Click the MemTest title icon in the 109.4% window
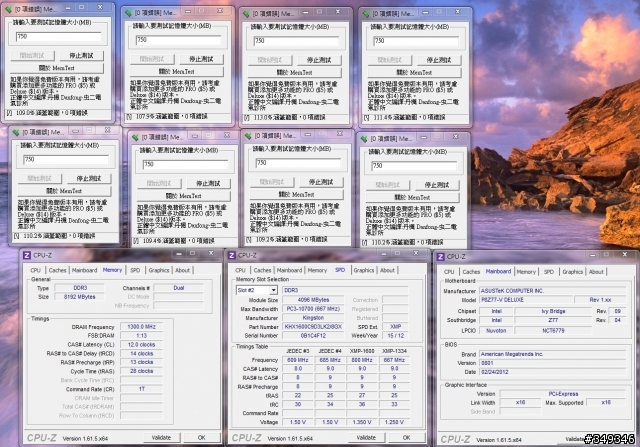 click(135, 137)
